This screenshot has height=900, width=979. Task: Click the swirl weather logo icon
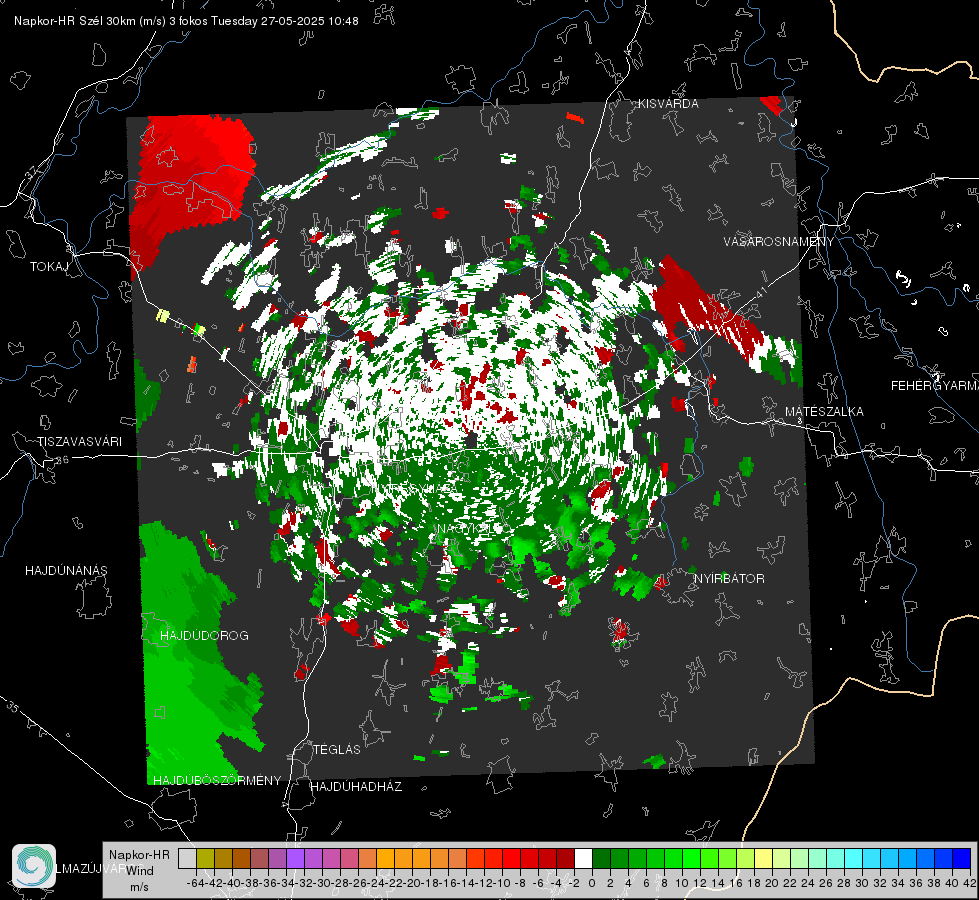pyautogui.click(x=34, y=866)
